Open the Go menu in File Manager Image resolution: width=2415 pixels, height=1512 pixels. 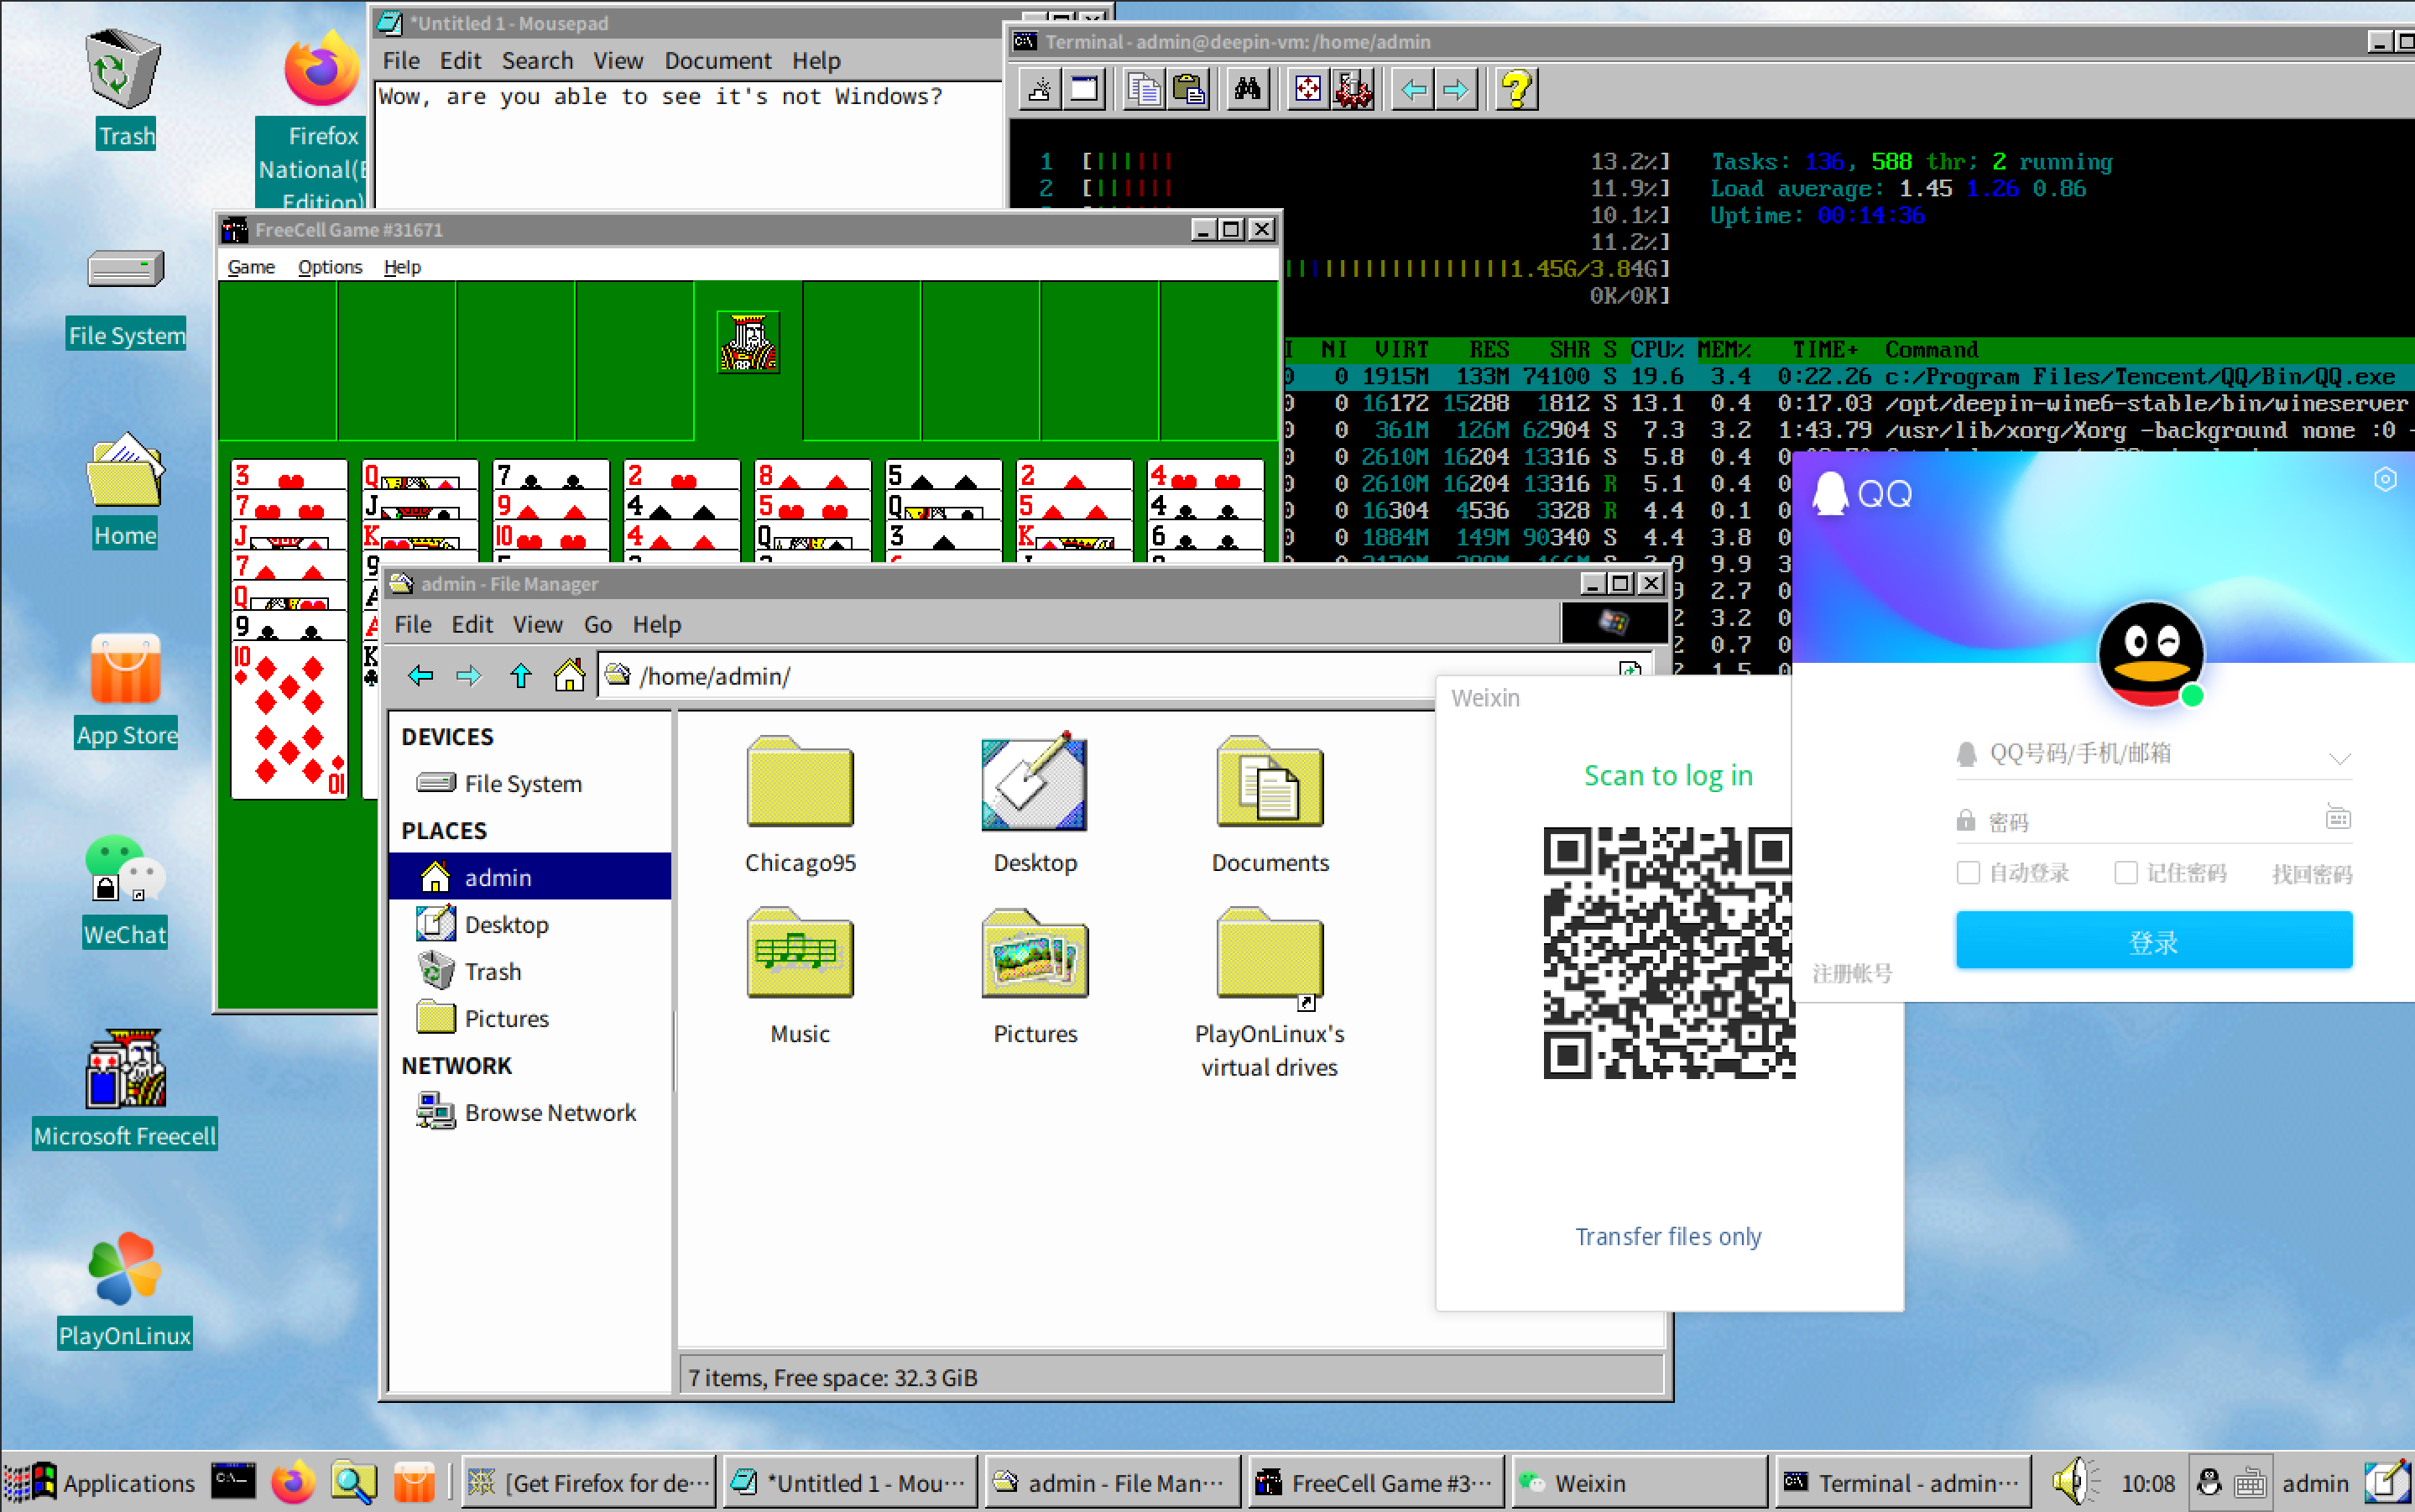coord(598,624)
